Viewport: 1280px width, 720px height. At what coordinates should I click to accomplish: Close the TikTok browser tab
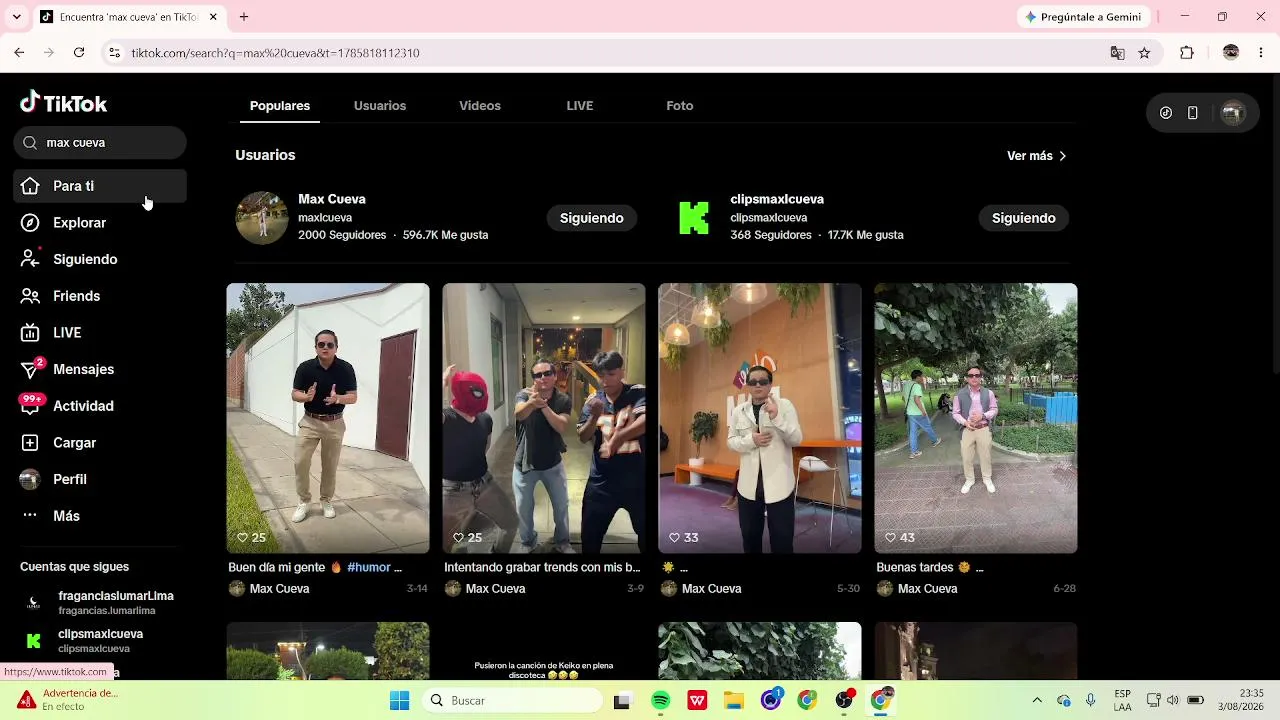pyautogui.click(x=213, y=17)
